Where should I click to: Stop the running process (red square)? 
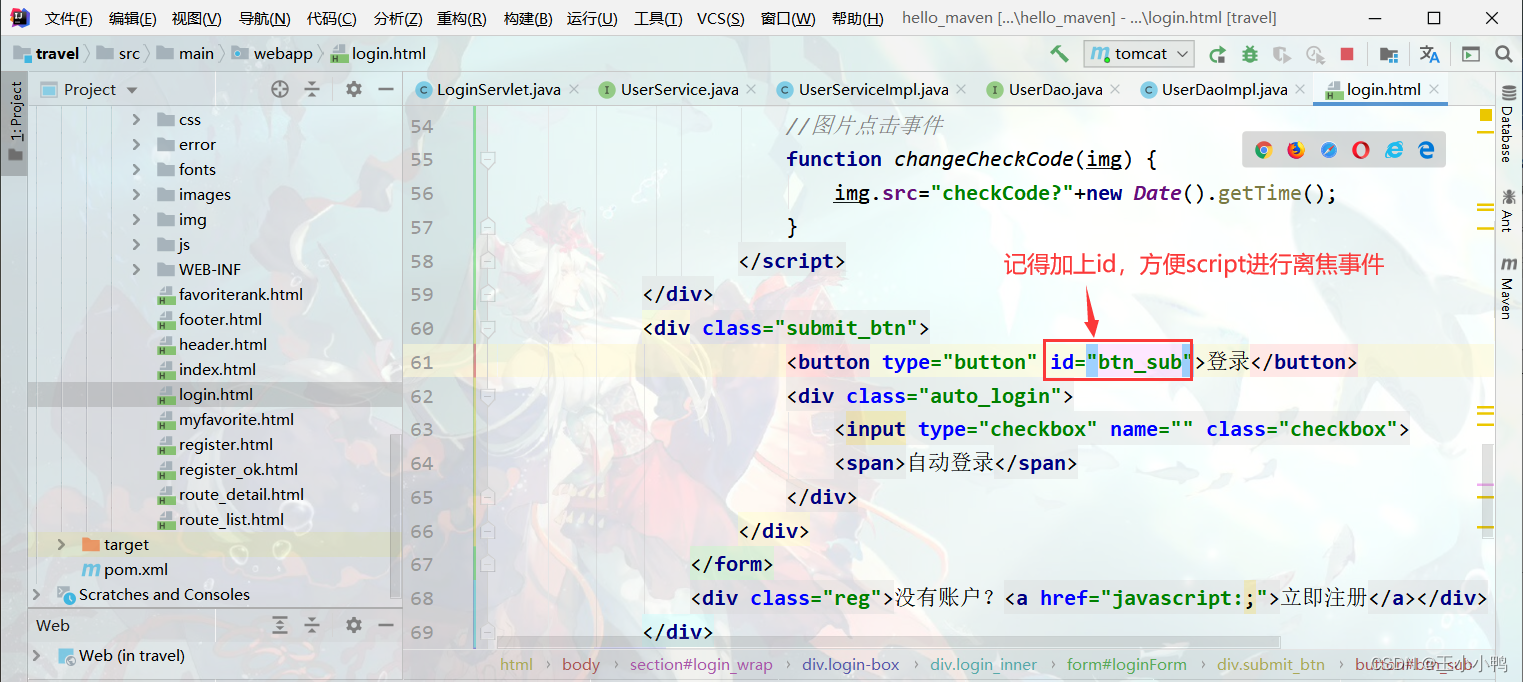1347,54
